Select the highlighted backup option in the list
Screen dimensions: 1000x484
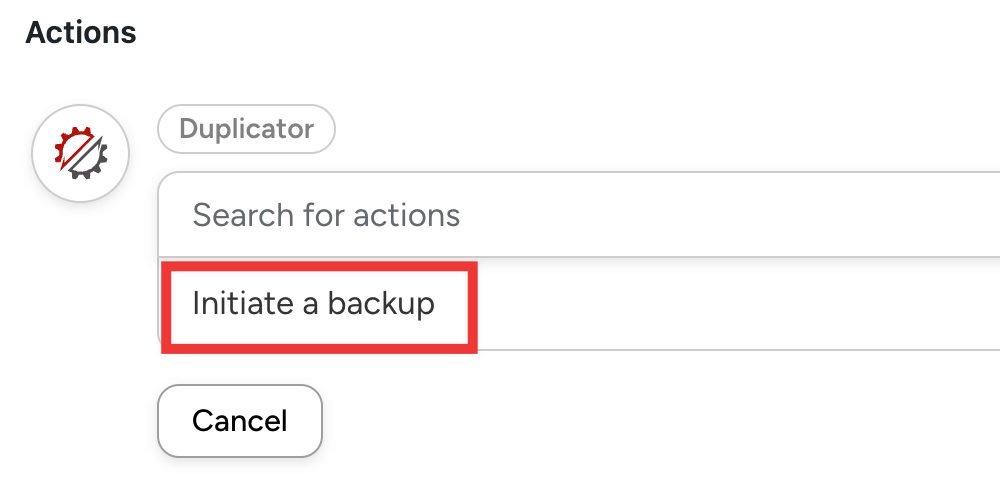point(314,304)
